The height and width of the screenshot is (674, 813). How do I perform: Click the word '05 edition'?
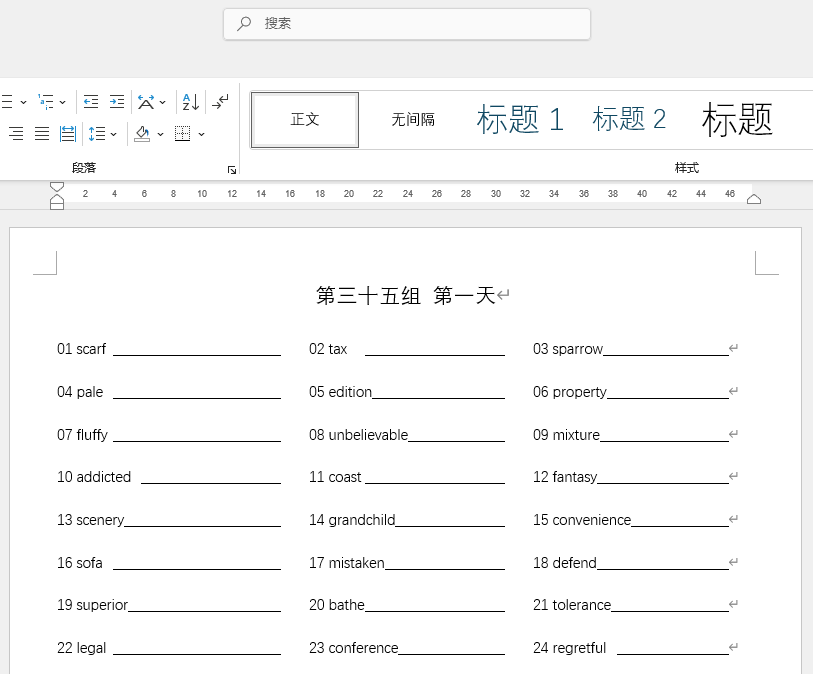pos(340,392)
